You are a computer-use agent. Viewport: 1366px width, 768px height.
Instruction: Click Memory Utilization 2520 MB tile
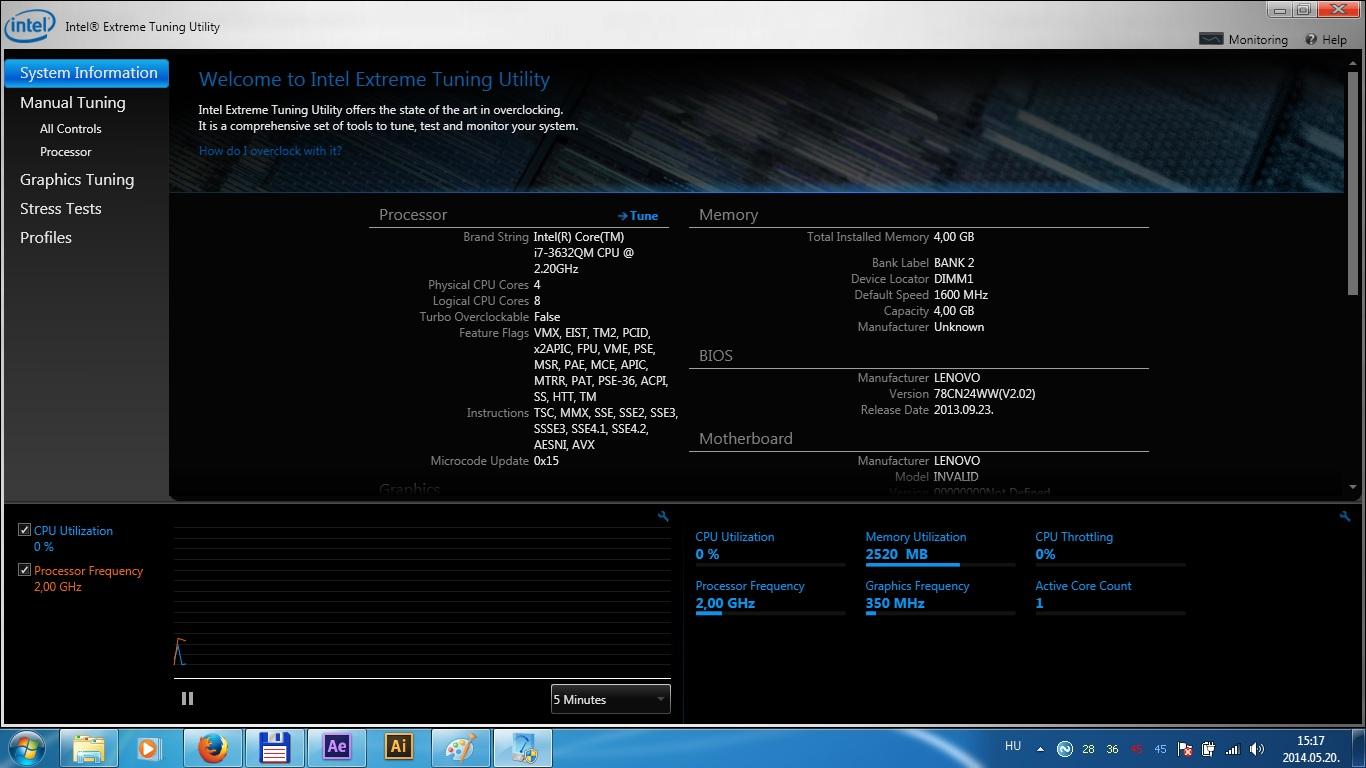(x=940, y=546)
